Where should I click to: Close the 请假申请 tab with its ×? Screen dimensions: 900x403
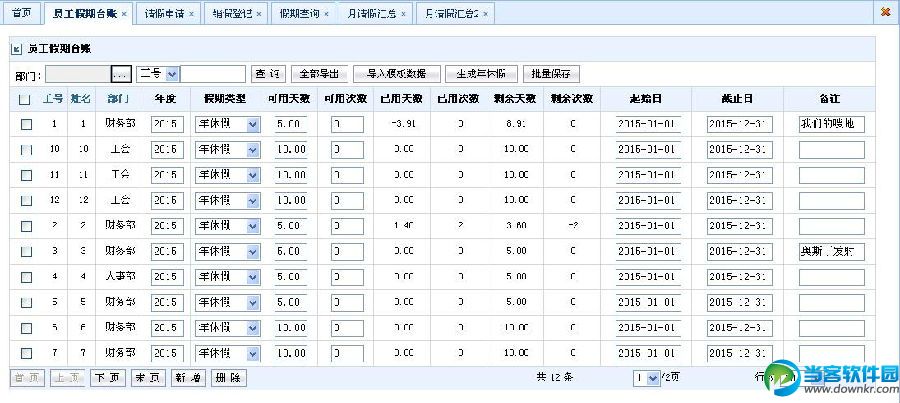(191, 13)
